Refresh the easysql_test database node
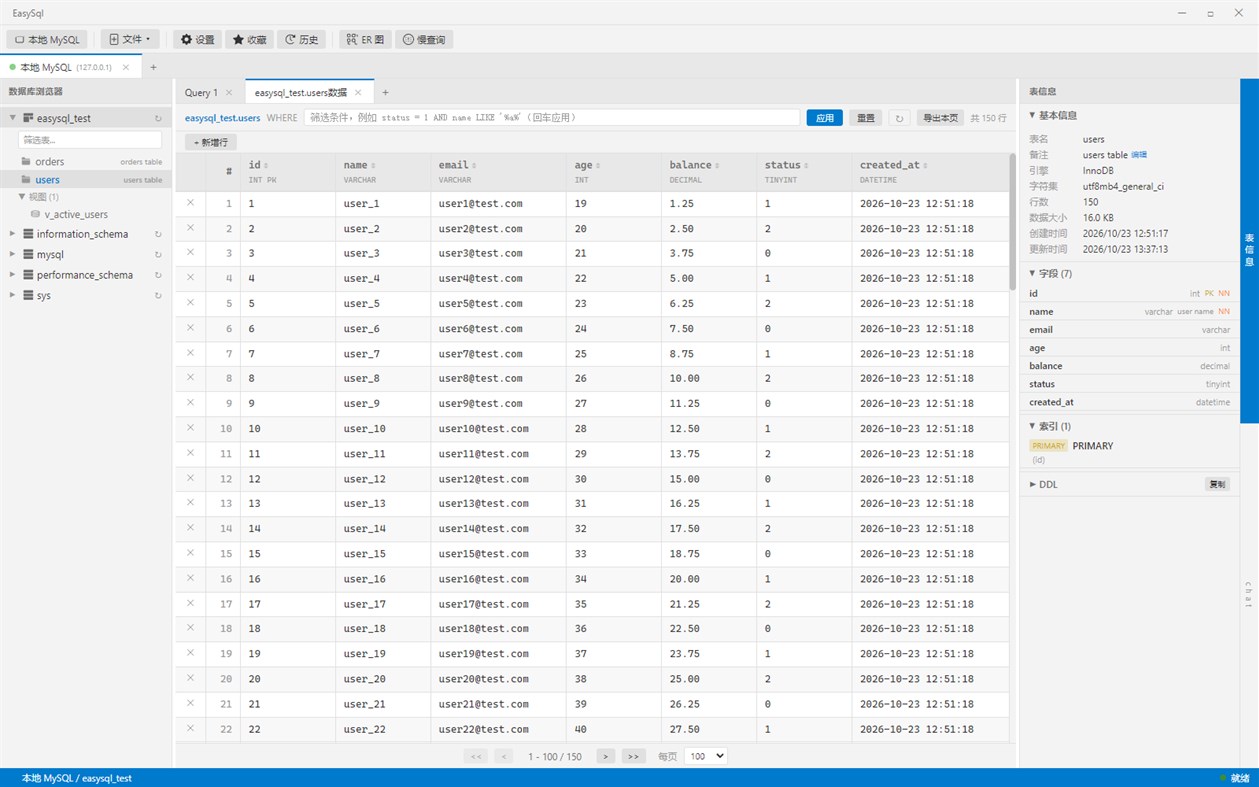The height and width of the screenshot is (787, 1259). click(158, 118)
